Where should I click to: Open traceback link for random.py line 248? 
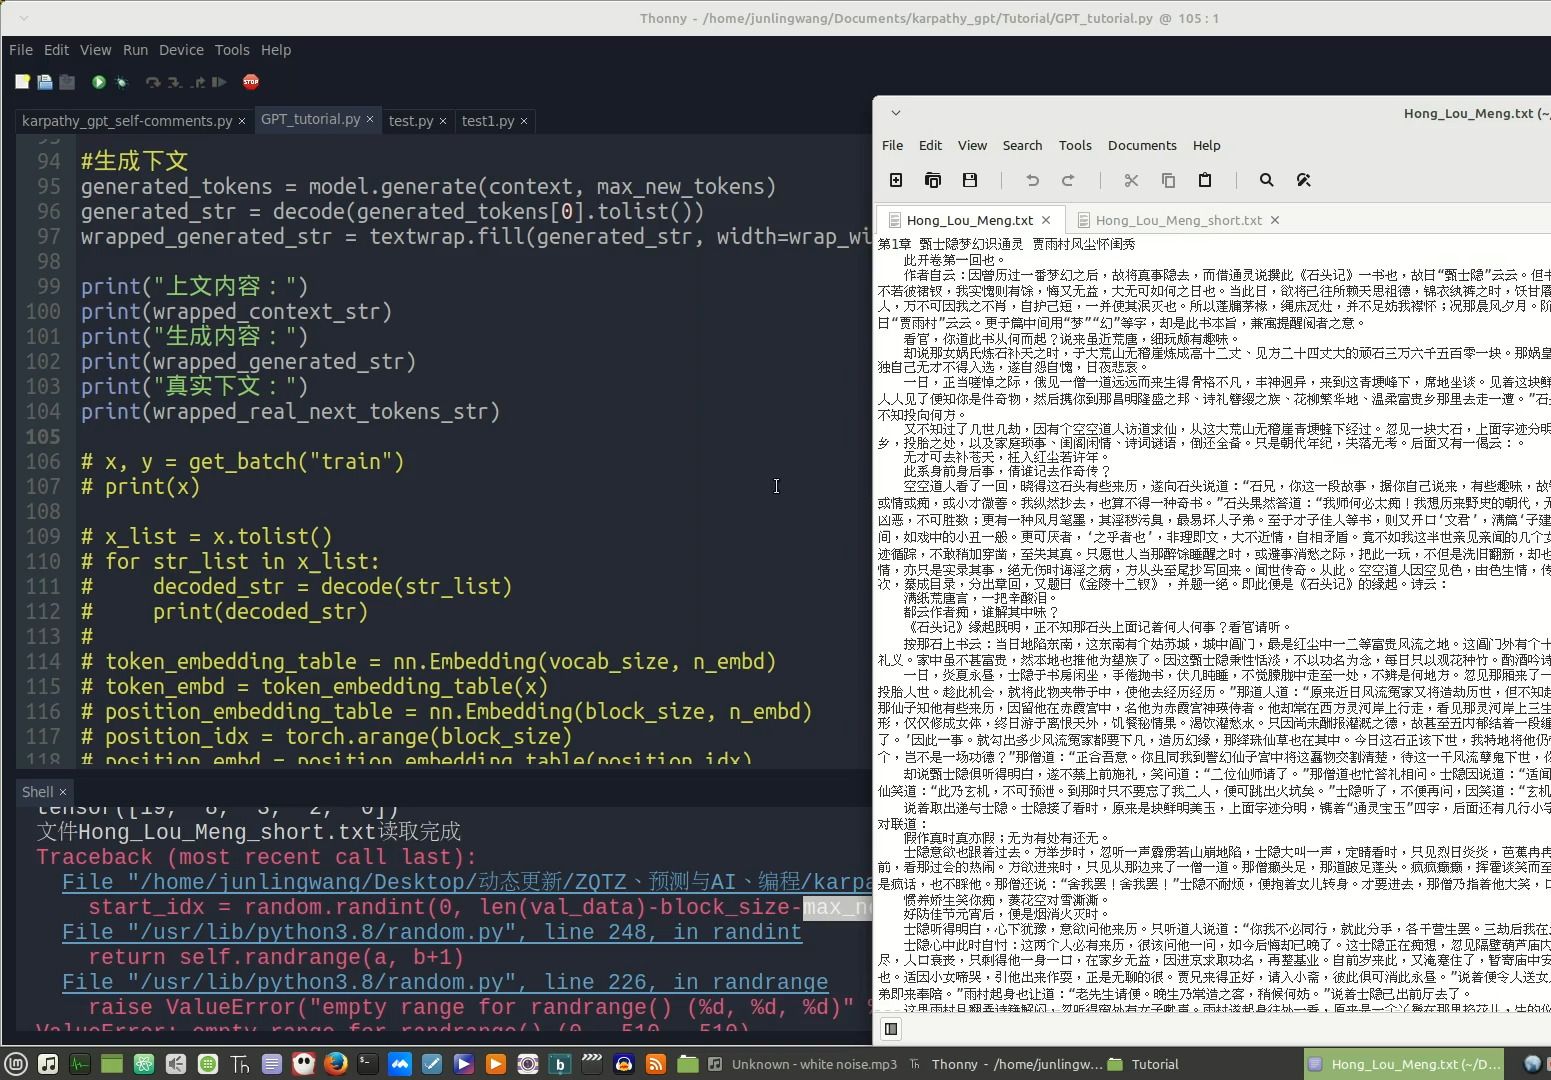432,932
